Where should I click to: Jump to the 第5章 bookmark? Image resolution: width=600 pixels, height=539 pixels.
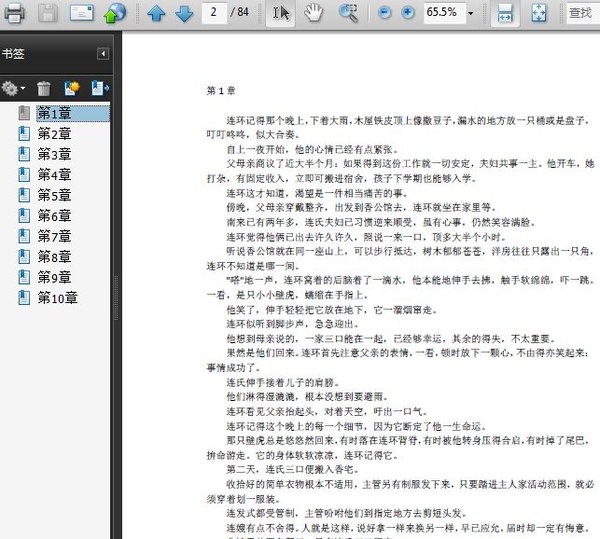click(x=54, y=195)
